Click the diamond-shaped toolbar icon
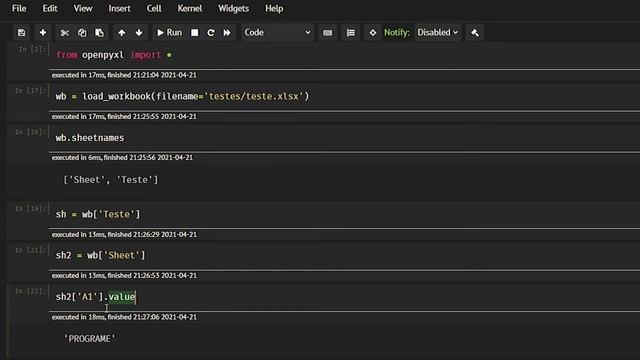The image size is (640, 360). tap(373, 33)
